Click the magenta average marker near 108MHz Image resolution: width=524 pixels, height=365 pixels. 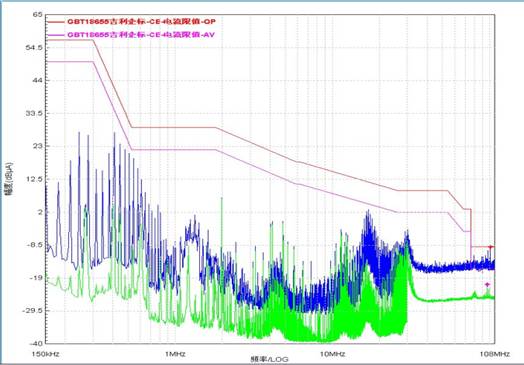pos(487,284)
